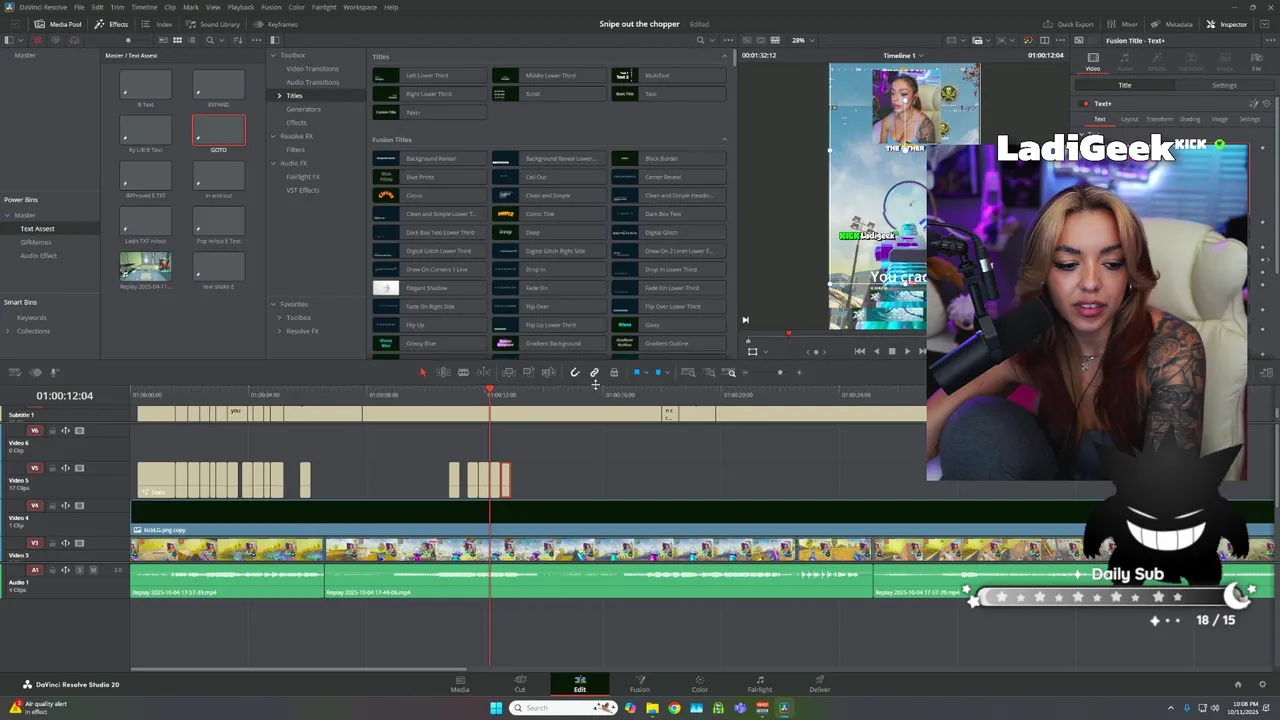Toggle the V6 track destination button
1280x720 pixels.
click(35, 431)
